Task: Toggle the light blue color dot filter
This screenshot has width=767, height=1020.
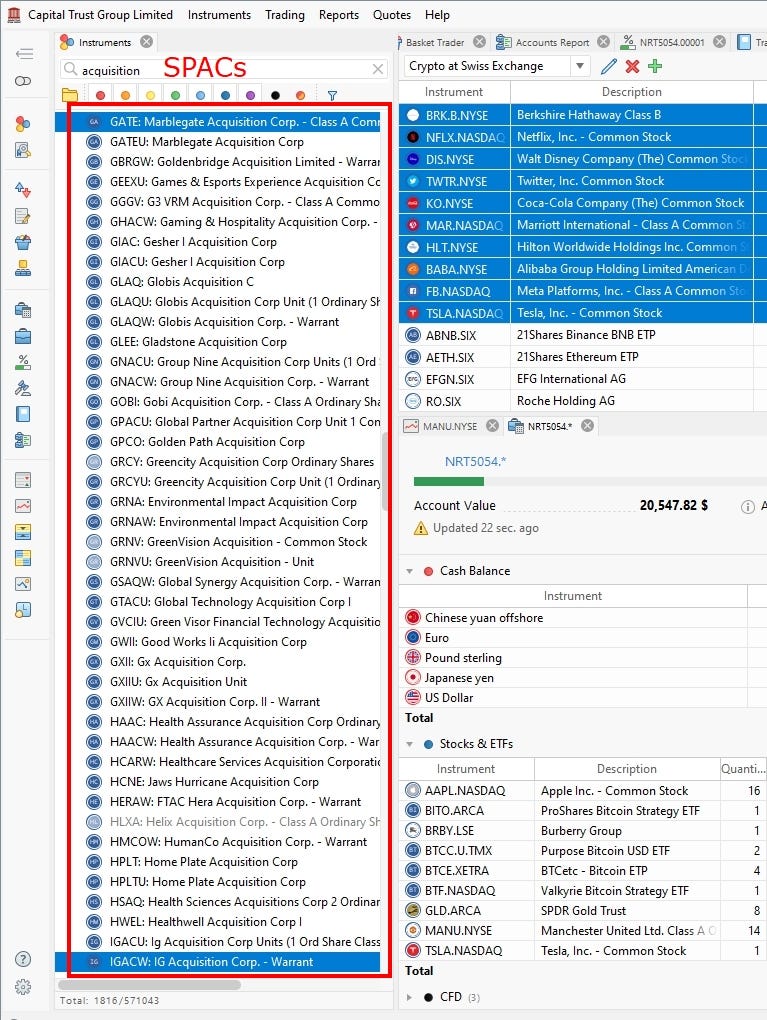Action: click(x=200, y=96)
